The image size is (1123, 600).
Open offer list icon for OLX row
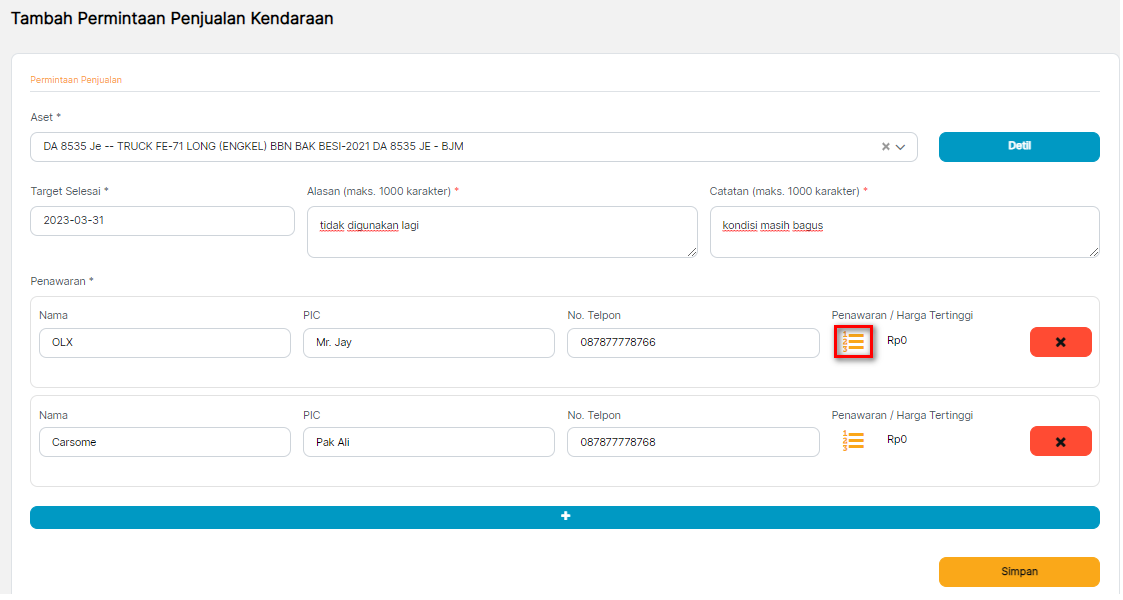point(854,342)
